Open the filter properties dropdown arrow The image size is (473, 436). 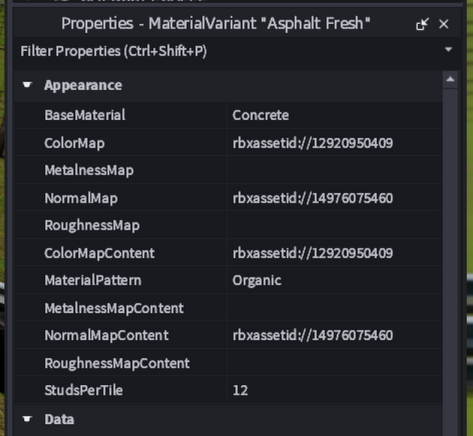pyautogui.click(x=448, y=50)
